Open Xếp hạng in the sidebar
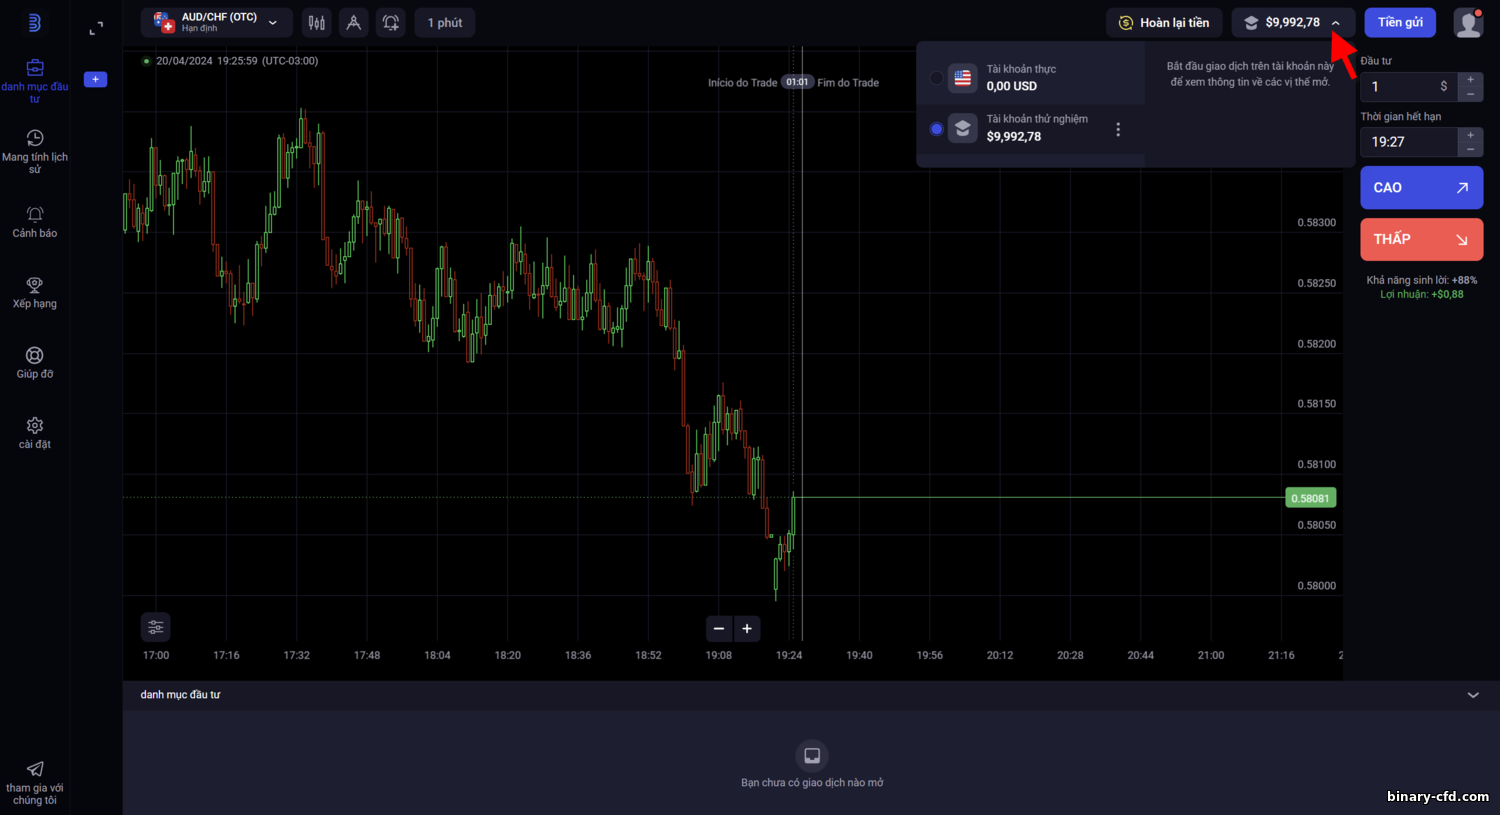Screen dimensions: 1500x815 click(x=35, y=293)
